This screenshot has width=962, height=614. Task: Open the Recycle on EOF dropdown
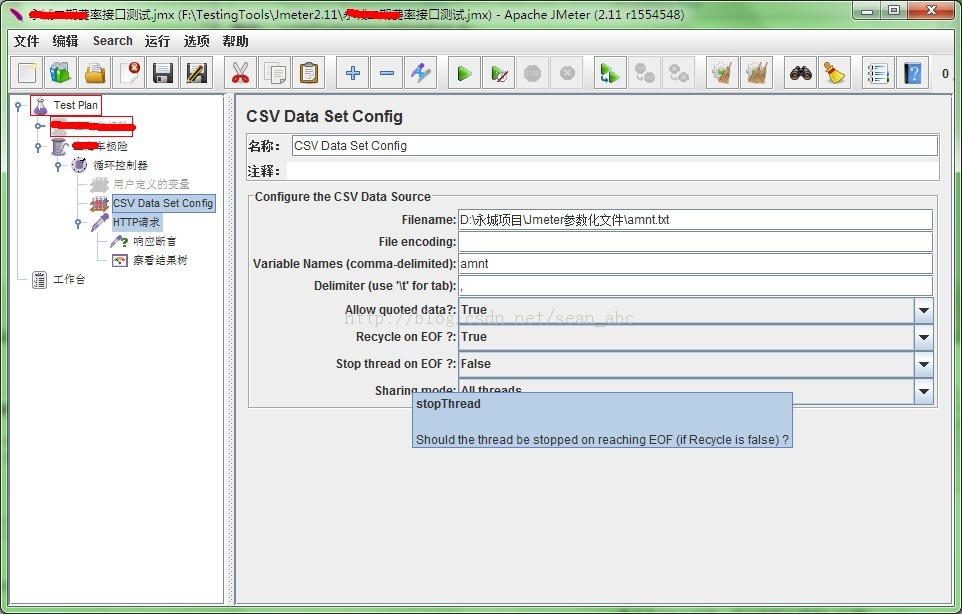pos(923,338)
